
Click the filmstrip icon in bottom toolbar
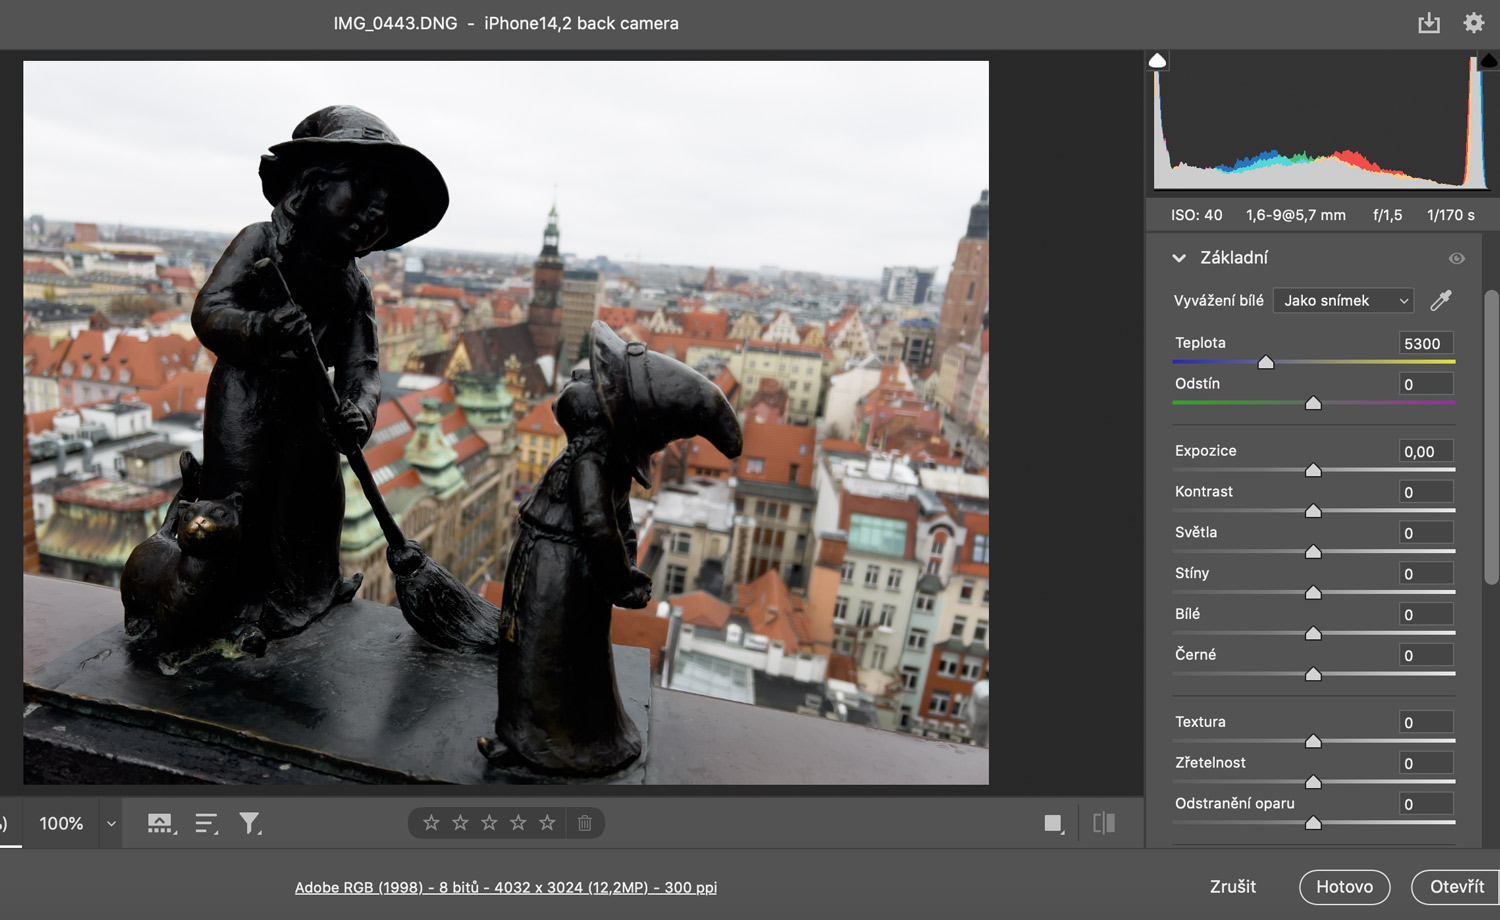160,823
